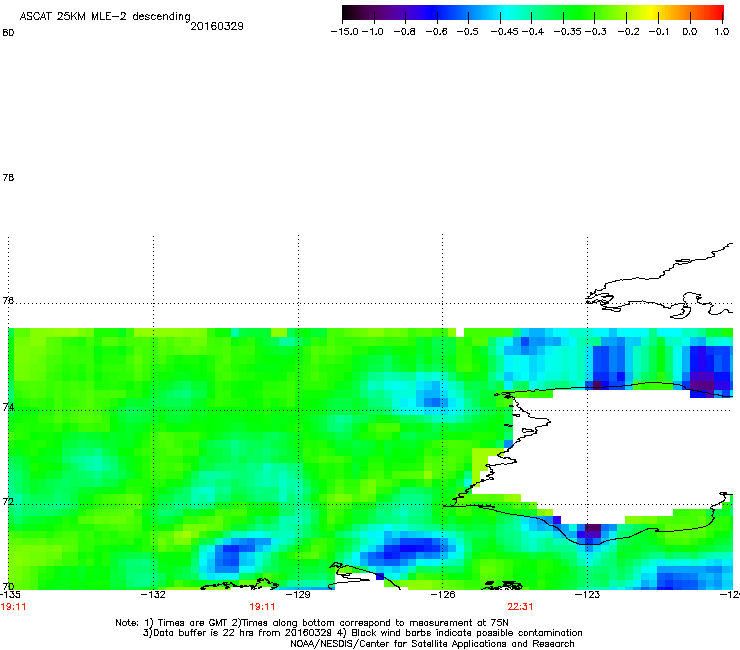Viewport: 740px width, 650px height.
Task: Click the "-15.0" color scale label
Action: pos(345,32)
